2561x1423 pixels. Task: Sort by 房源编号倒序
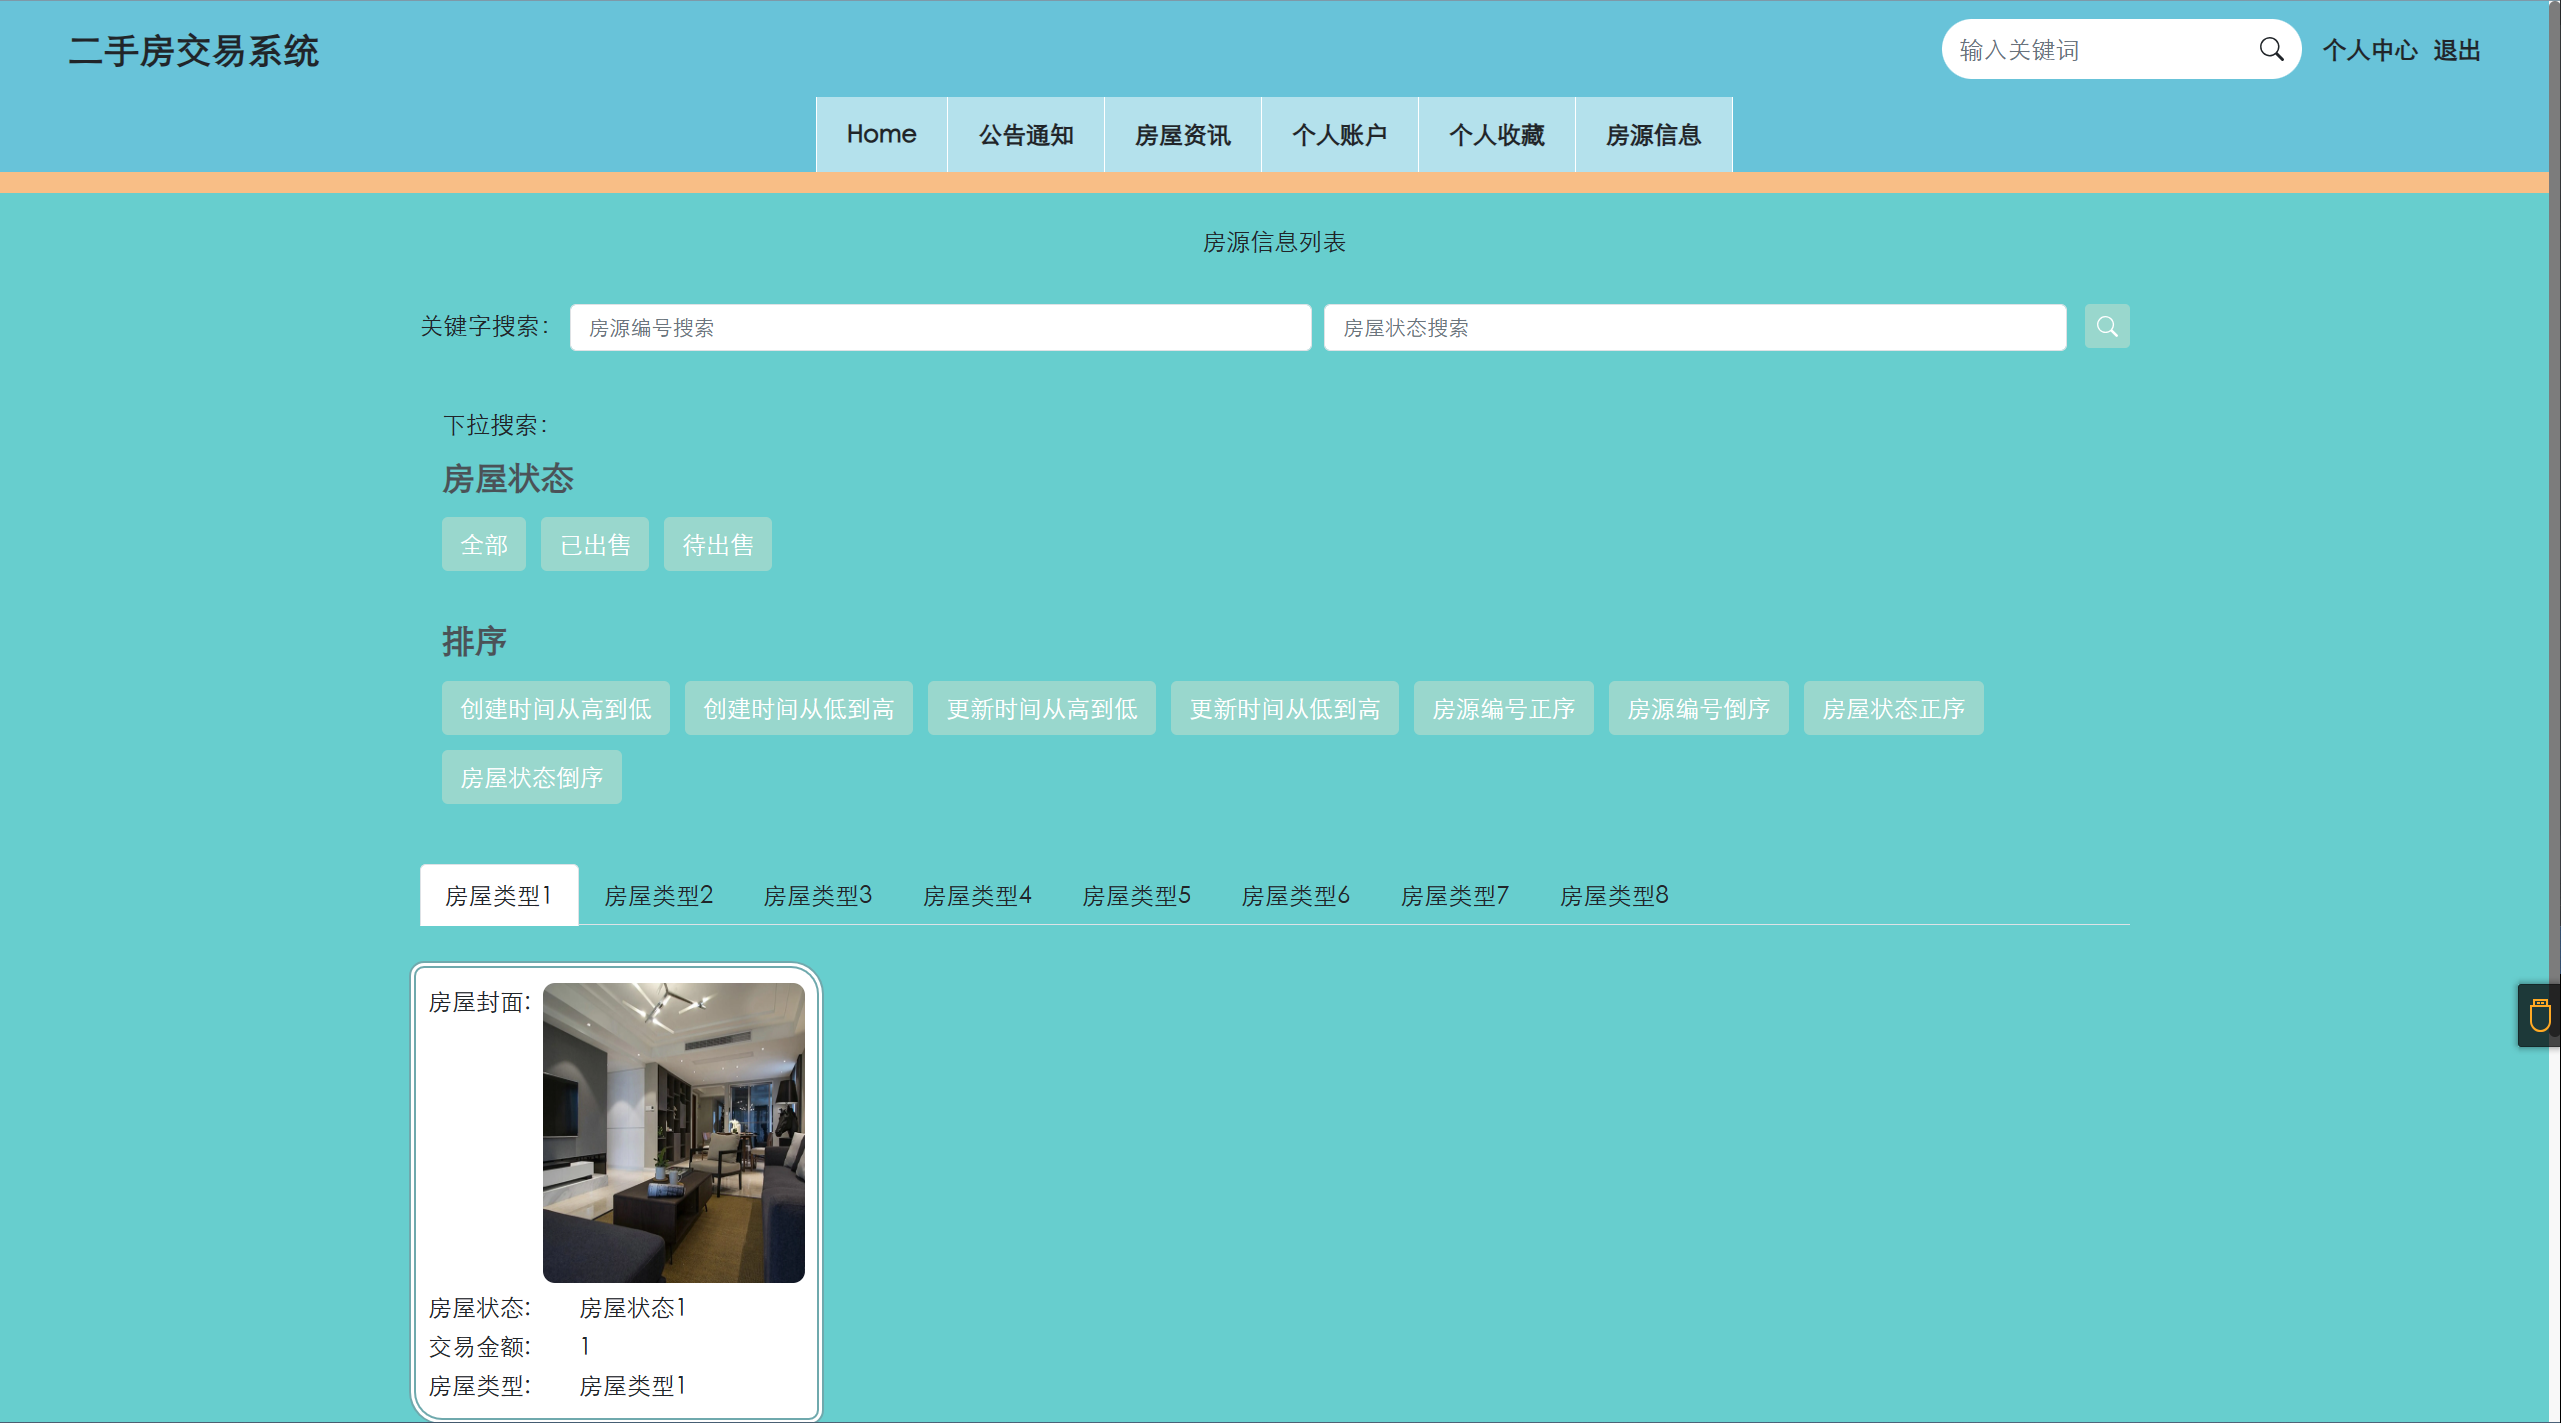pyautogui.click(x=1698, y=709)
